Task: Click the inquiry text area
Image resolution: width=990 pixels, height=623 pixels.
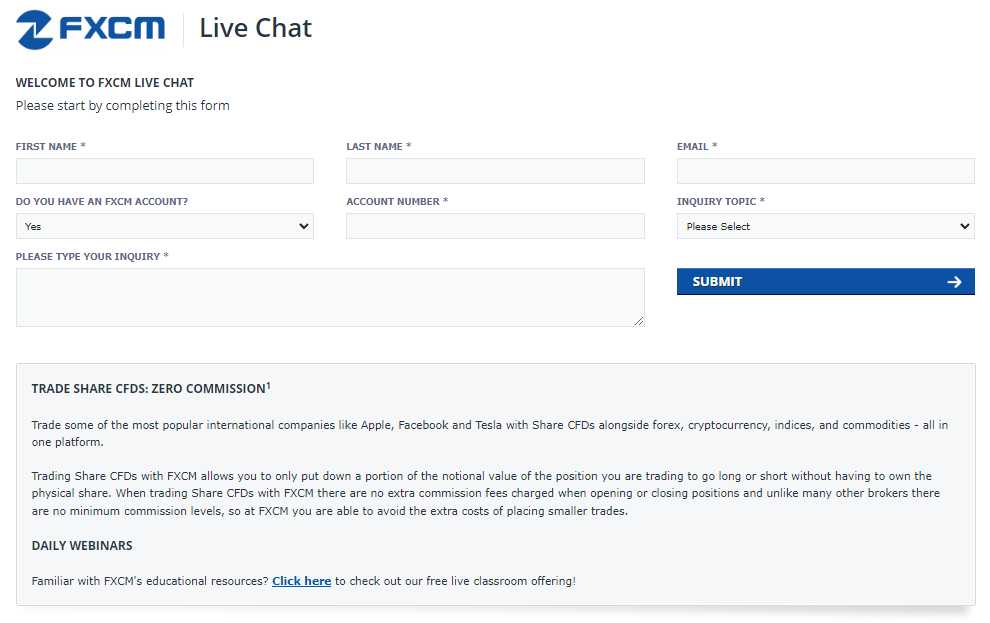Action: (330, 297)
